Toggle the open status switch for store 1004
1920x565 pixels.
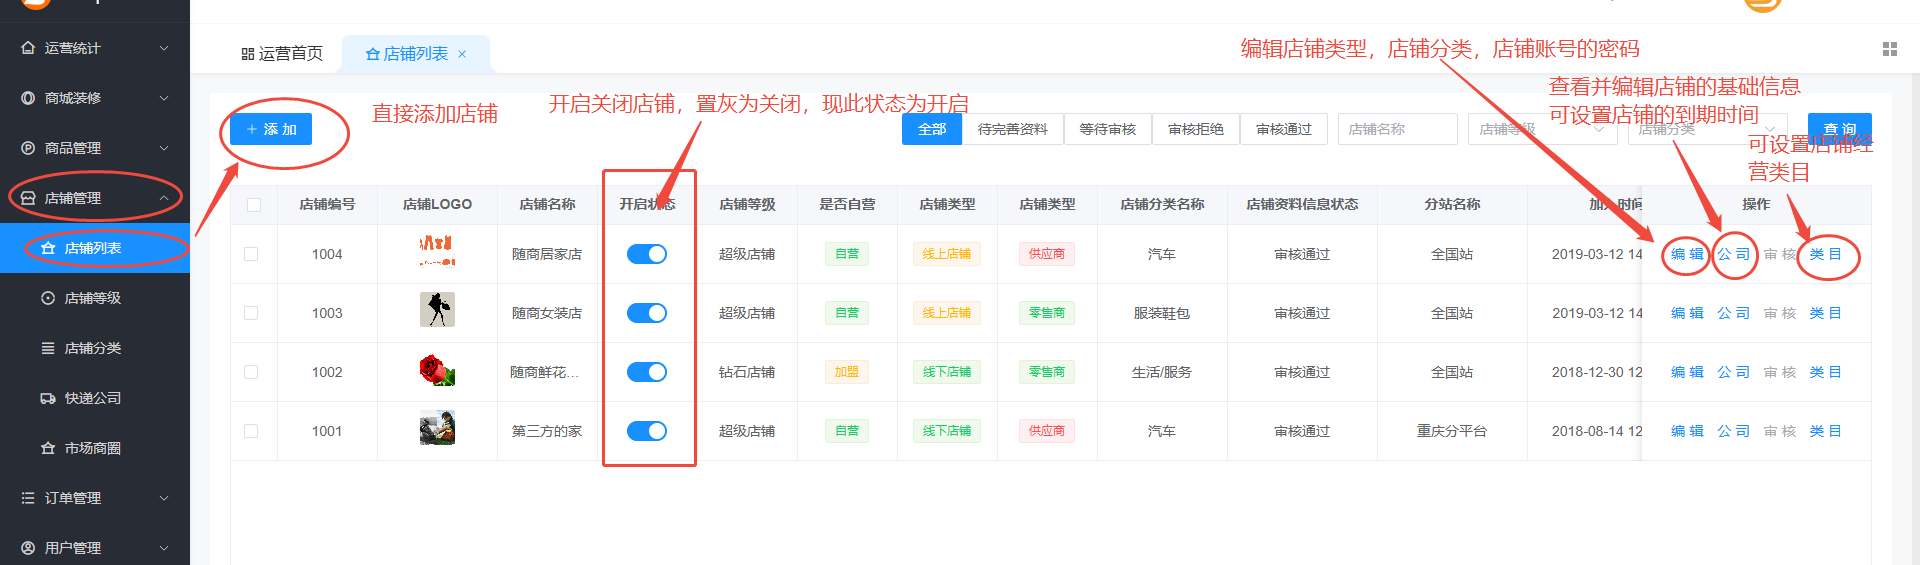click(647, 254)
